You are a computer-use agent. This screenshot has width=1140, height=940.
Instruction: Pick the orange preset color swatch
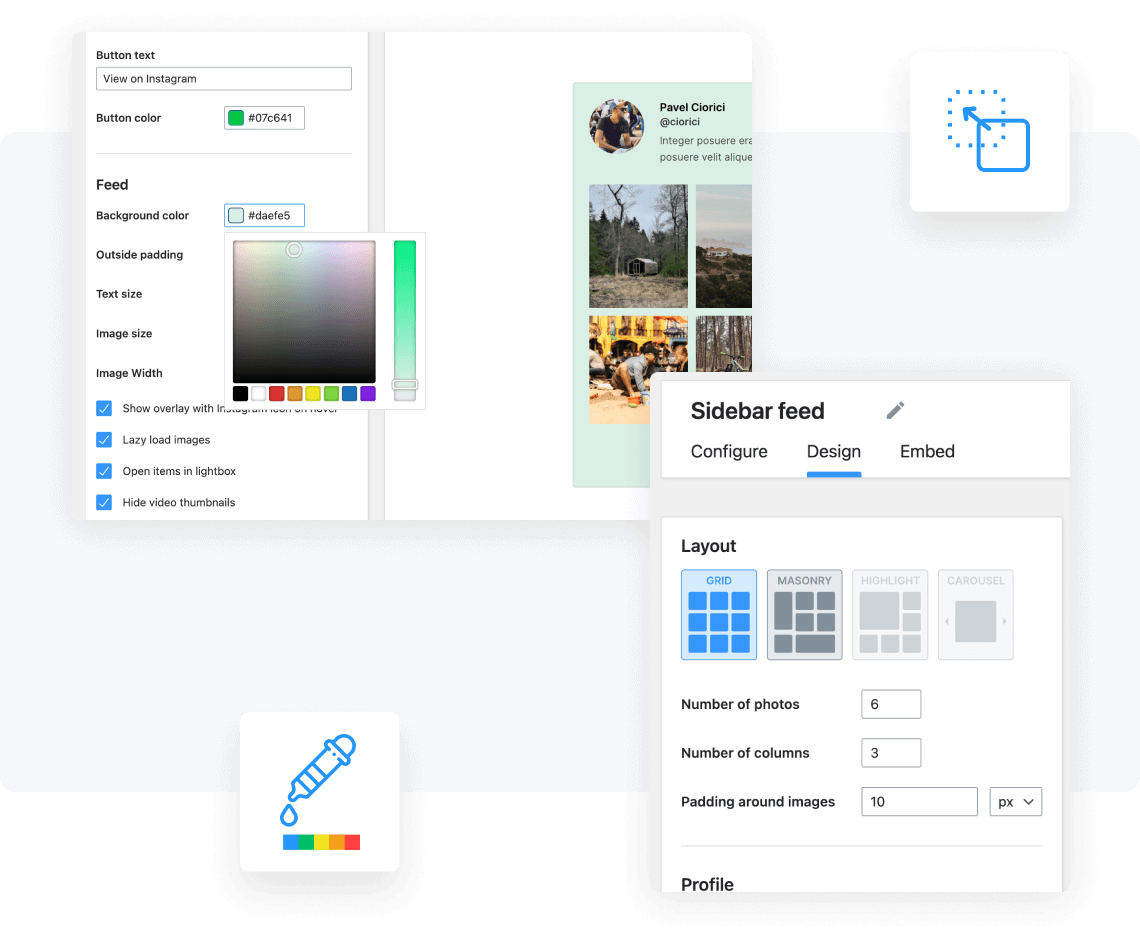point(295,393)
